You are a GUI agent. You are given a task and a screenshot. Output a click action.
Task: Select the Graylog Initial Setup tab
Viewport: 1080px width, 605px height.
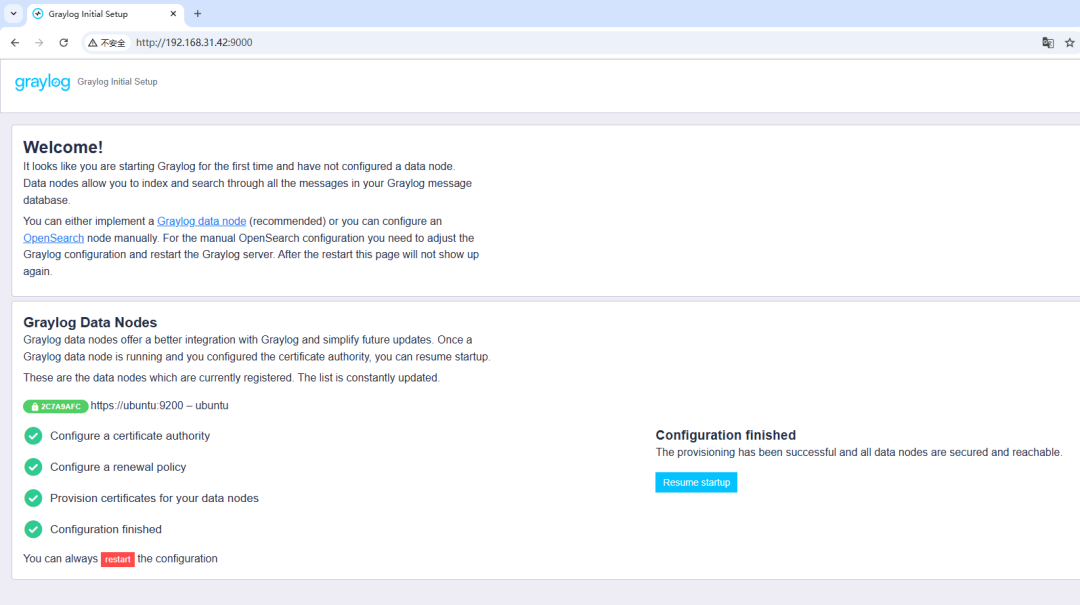click(x=105, y=14)
